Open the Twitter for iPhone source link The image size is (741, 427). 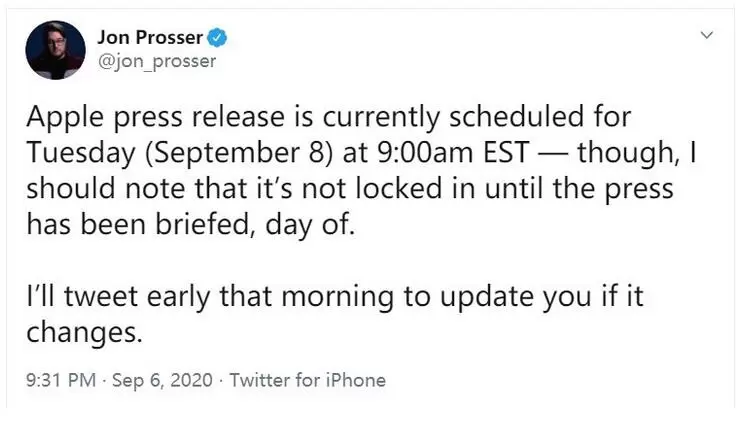point(308,380)
